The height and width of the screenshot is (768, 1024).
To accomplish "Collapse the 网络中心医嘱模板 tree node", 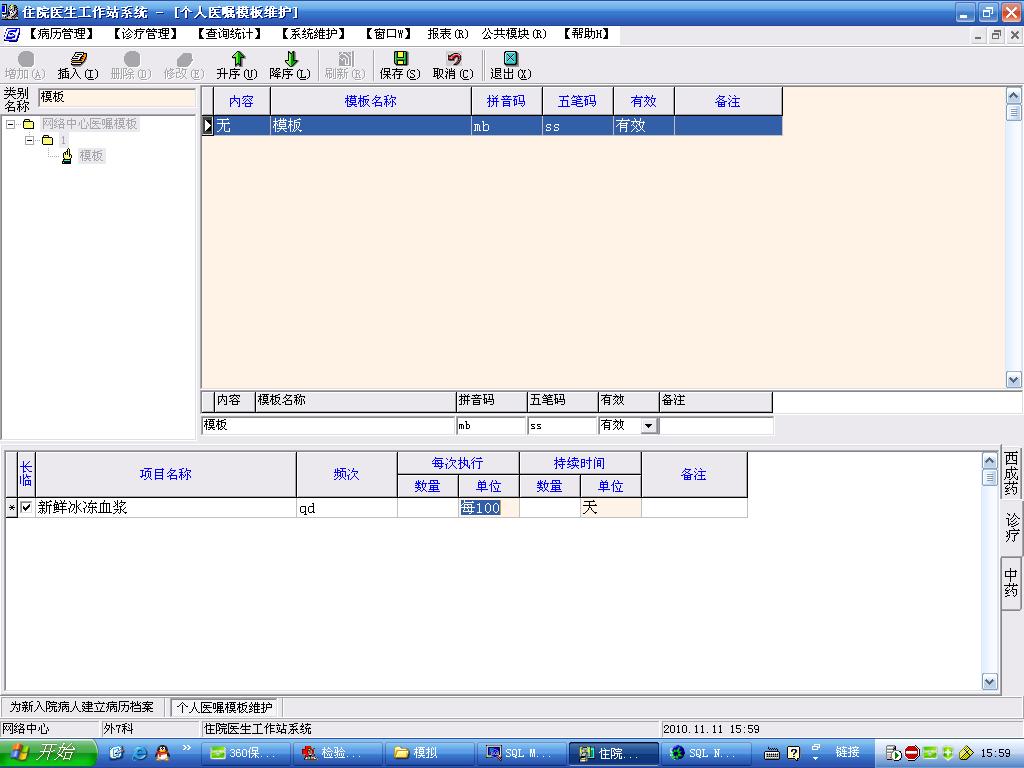I will click(11, 125).
